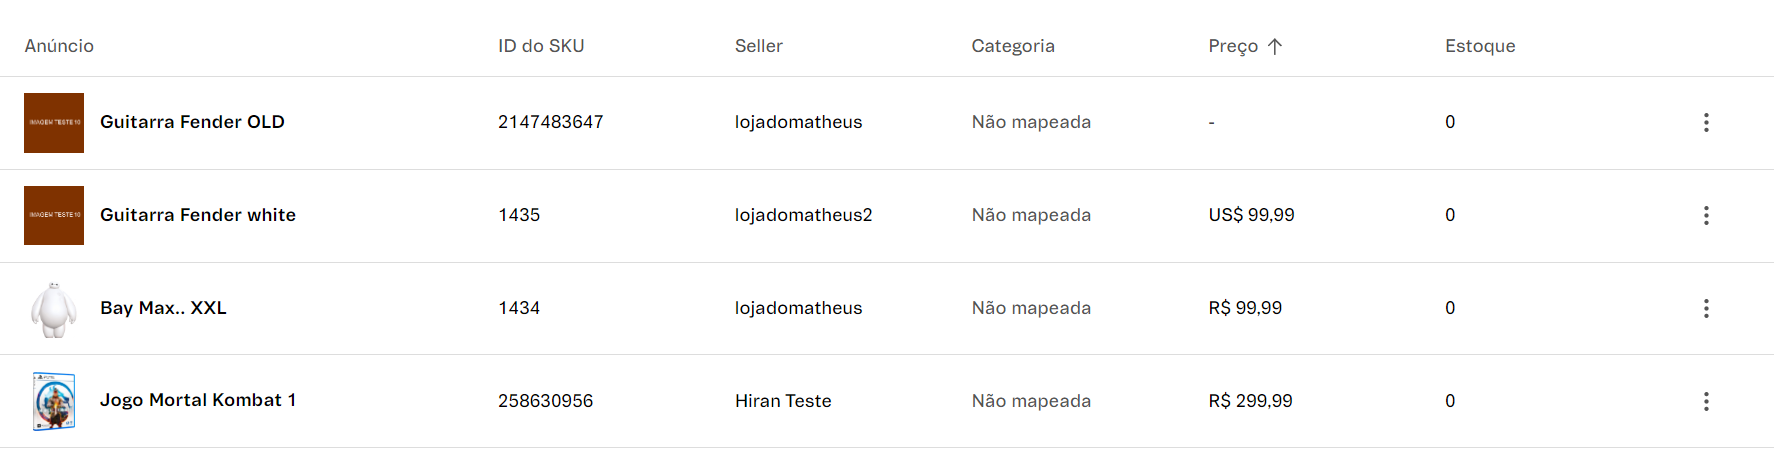Click Guitarra Fender white product thumbnail

pyautogui.click(x=54, y=215)
